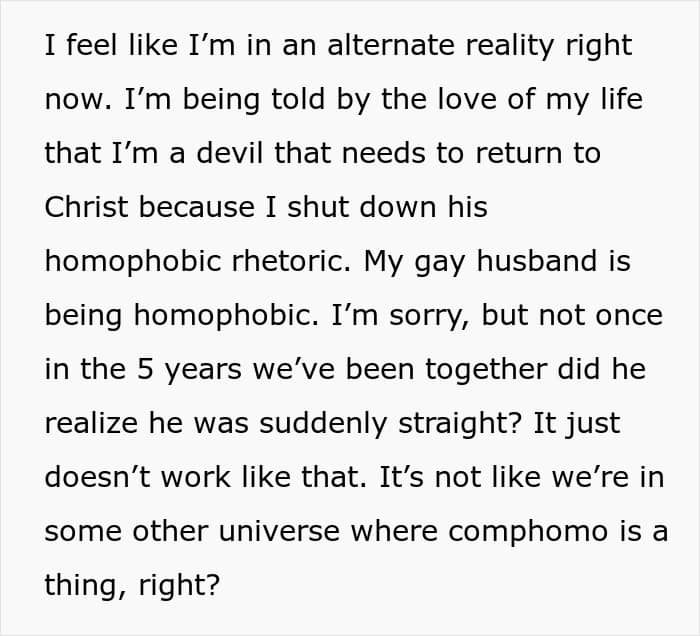The width and height of the screenshot is (700, 636).
Task: Click the number "5" before "years"
Action: 145,370
